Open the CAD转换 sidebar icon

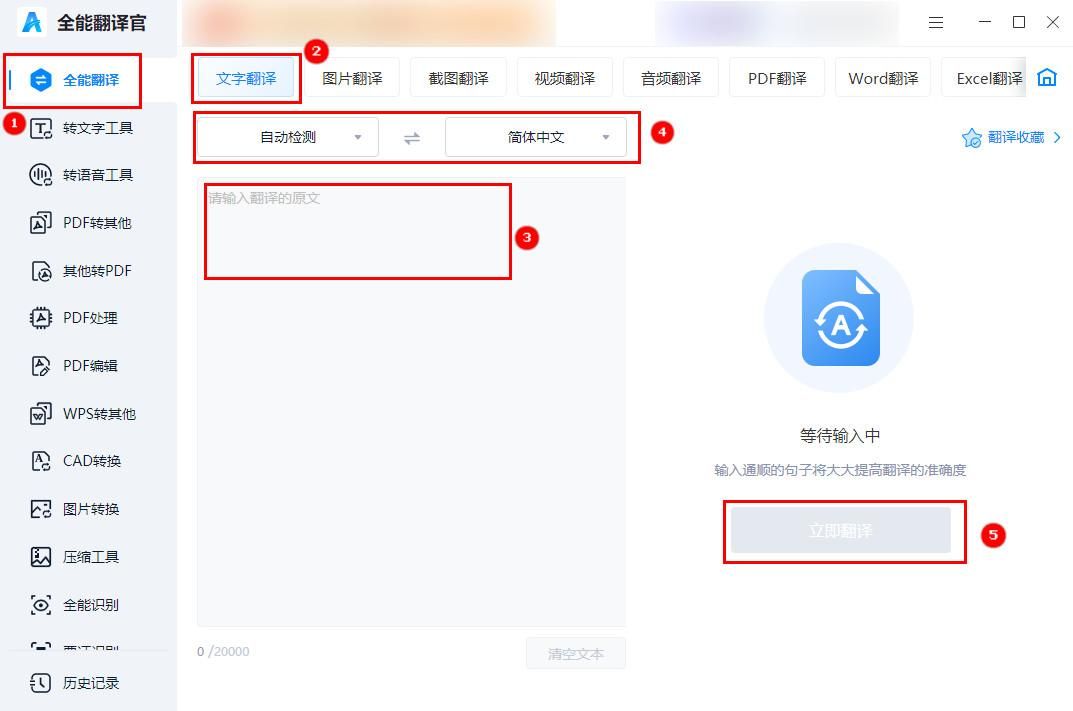coord(40,461)
